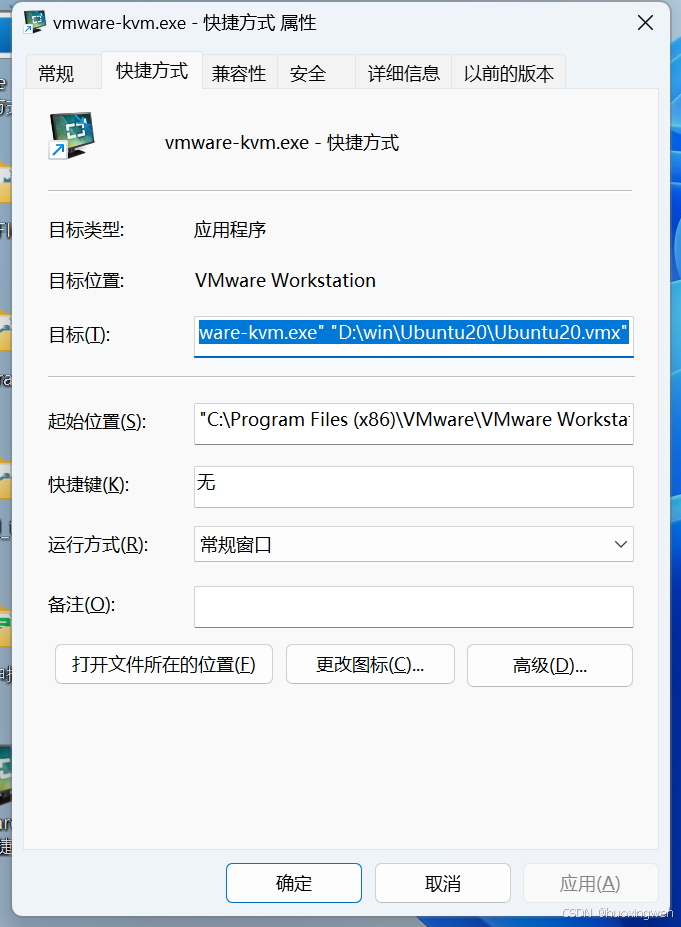This screenshot has width=681, height=927.
Task: Click the dropdown chevron in 运行方式
Action: [x=620, y=544]
